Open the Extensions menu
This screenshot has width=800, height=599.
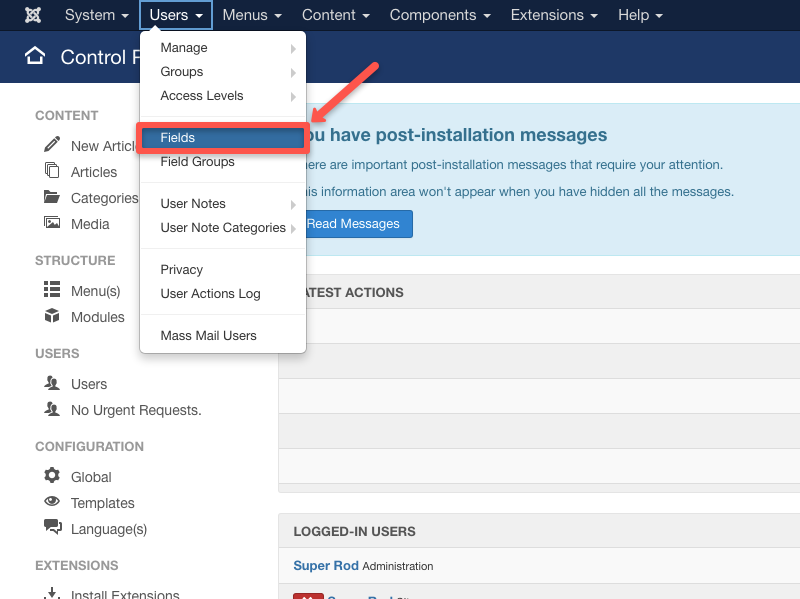(x=548, y=15)
